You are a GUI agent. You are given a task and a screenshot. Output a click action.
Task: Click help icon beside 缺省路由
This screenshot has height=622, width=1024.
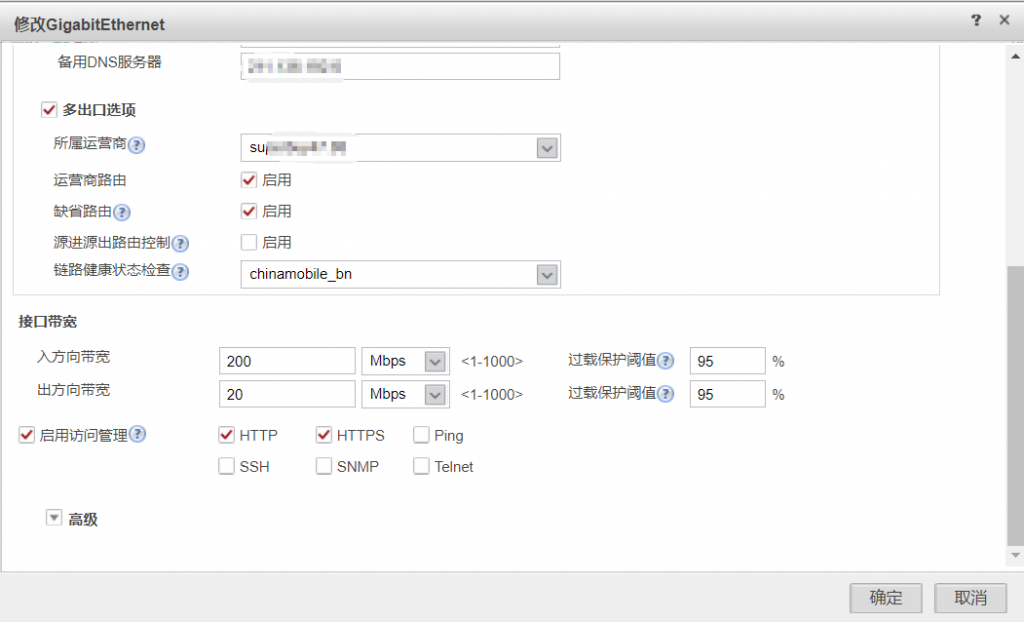122,212
